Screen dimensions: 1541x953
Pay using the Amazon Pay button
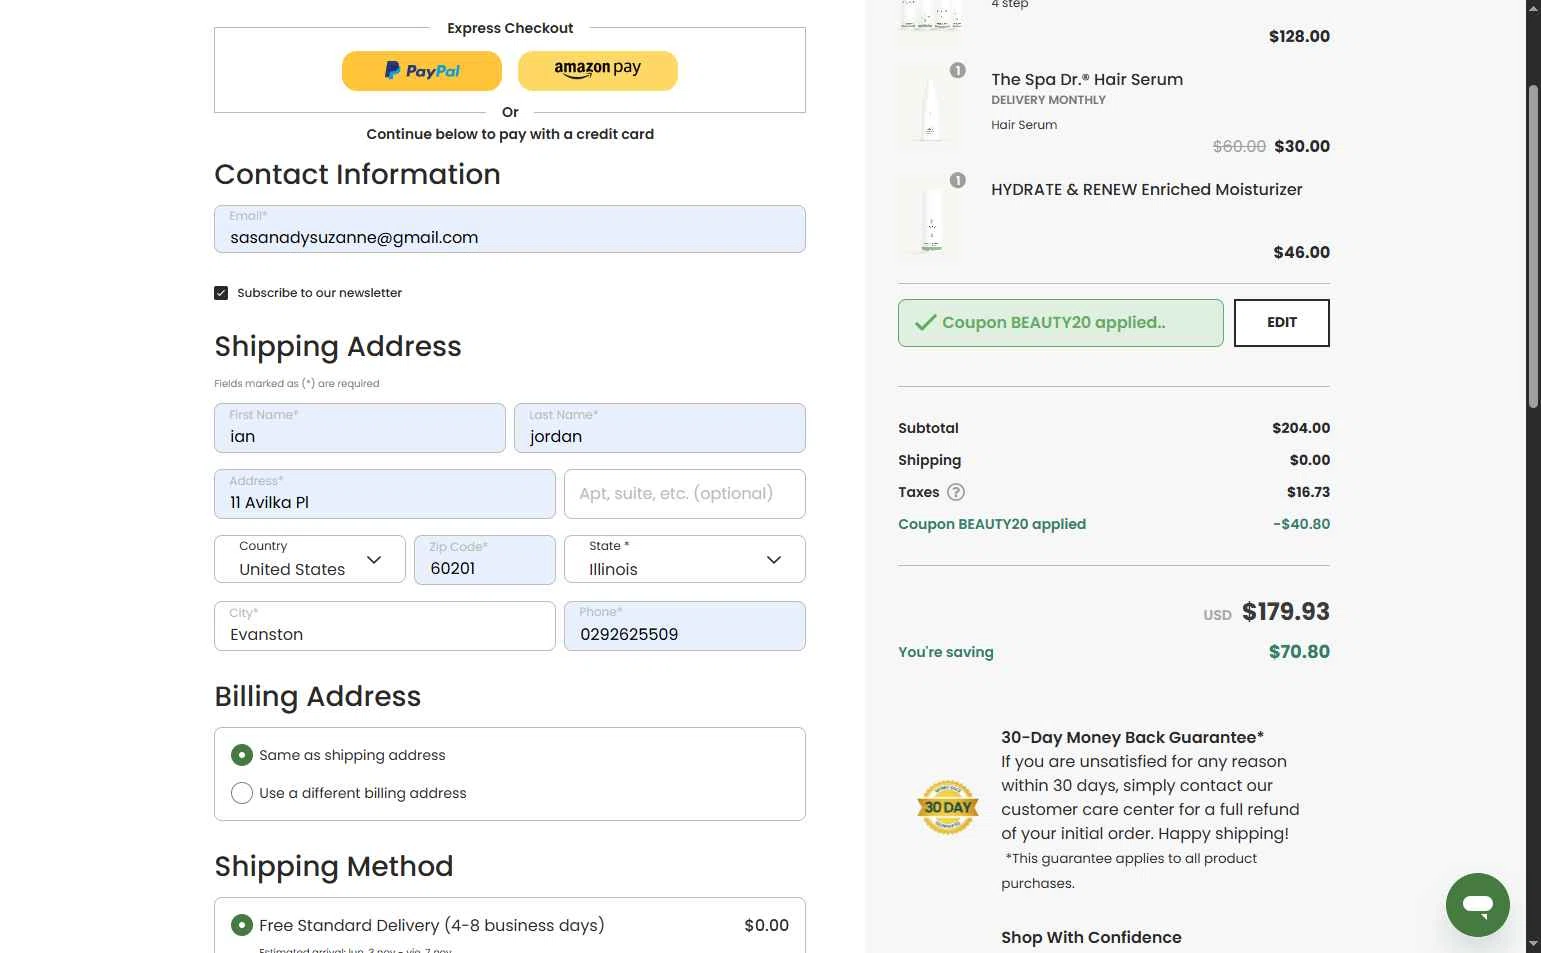click(598, 71)
